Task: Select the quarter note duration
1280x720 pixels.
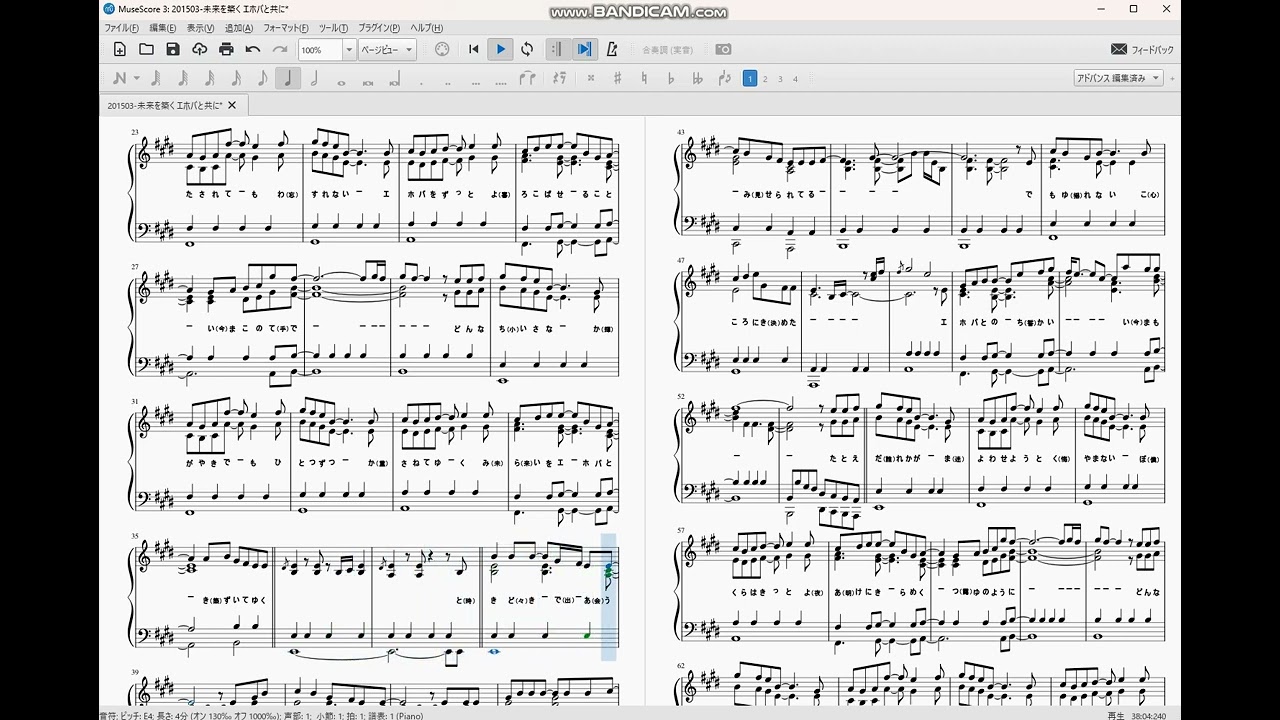Action: tap(288, 78)
